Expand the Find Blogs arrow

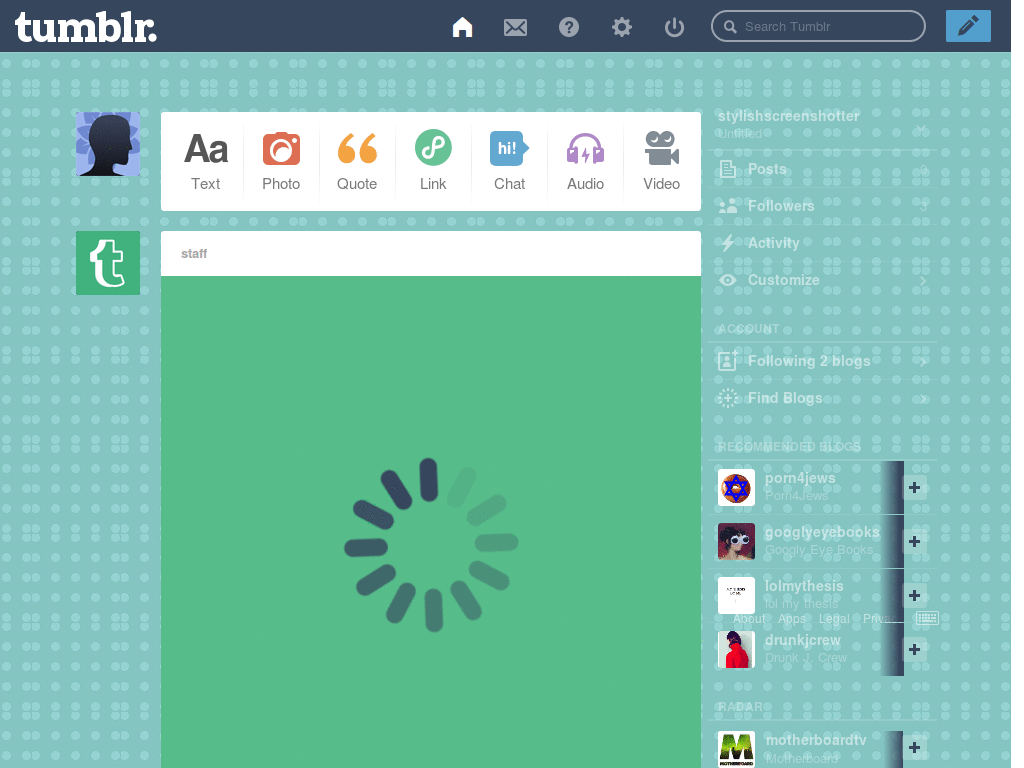click(x=923, y=398)
